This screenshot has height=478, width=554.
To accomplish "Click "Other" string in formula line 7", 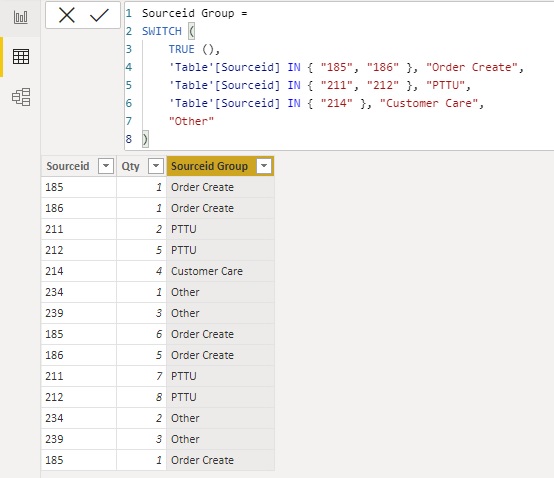I will (x=191, y=121).
